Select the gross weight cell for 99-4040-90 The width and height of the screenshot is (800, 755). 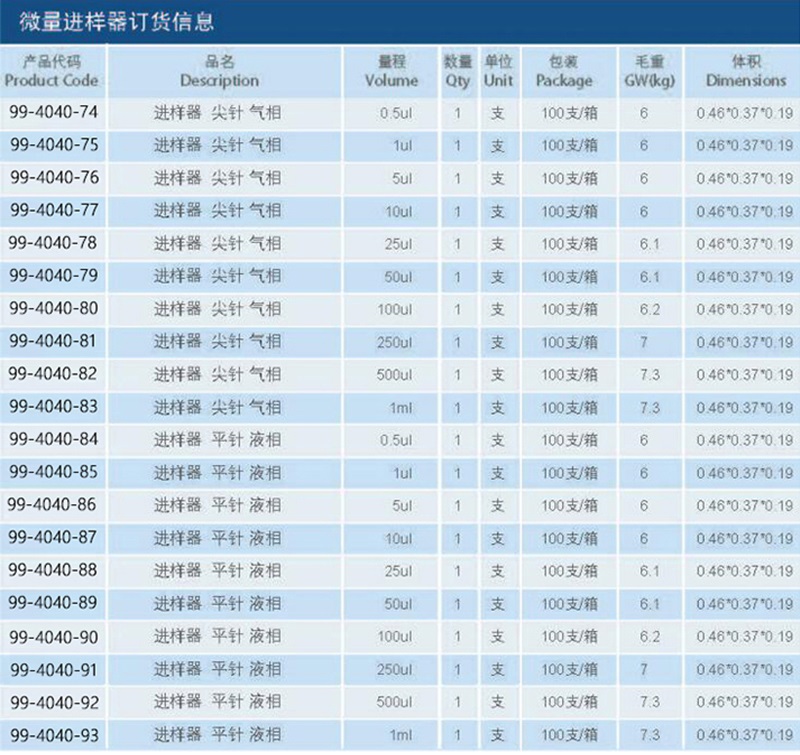click(644, 636)
